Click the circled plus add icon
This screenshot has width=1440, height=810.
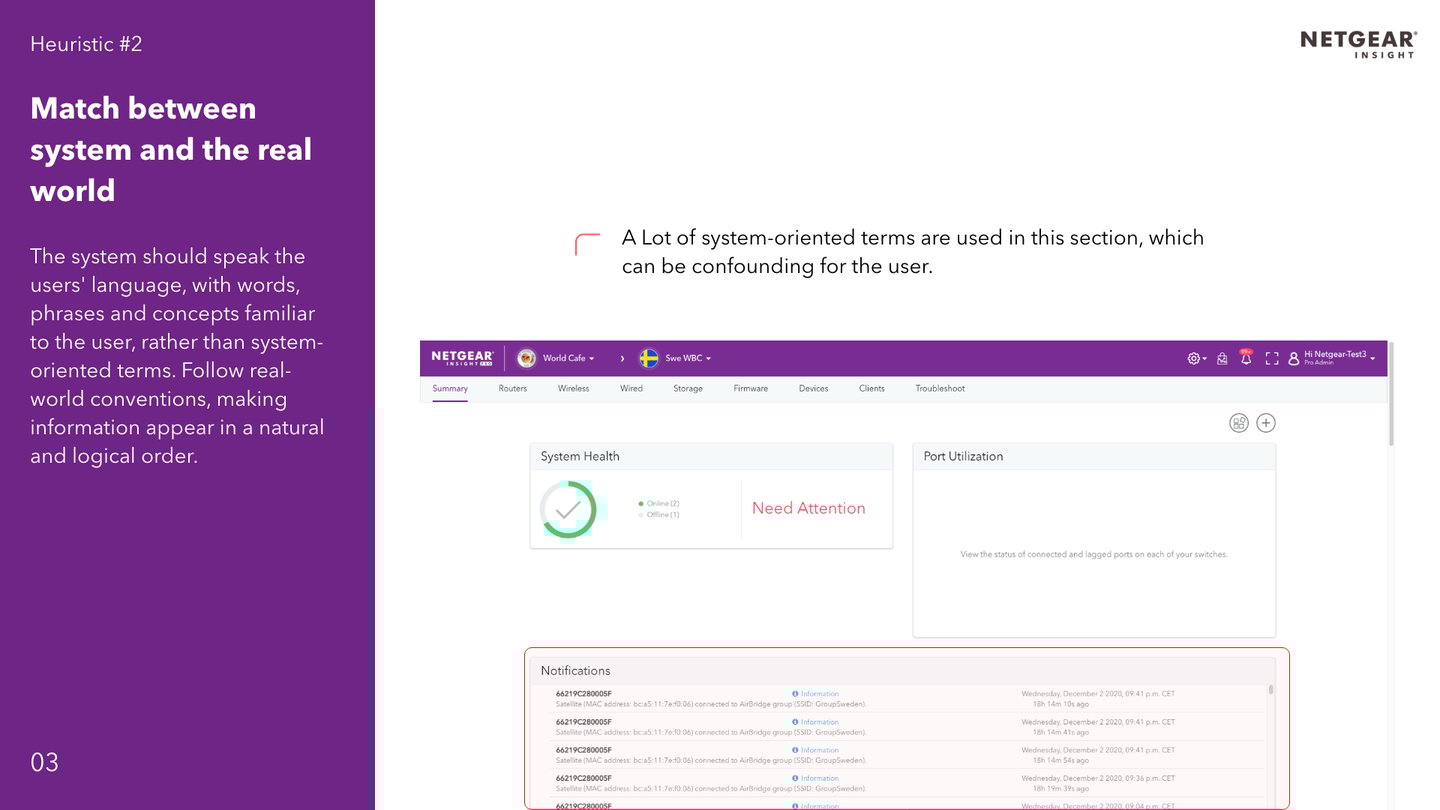(1266, 423)
